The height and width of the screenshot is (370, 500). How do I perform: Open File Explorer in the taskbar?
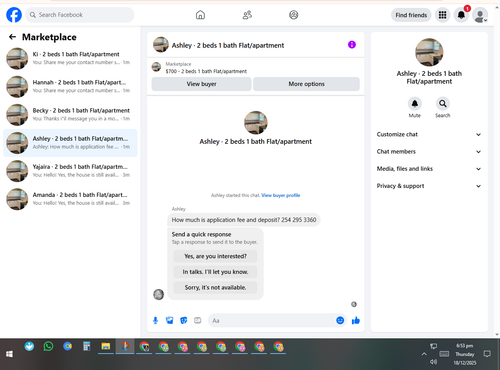pyautogui.click(x=106, y=347)
